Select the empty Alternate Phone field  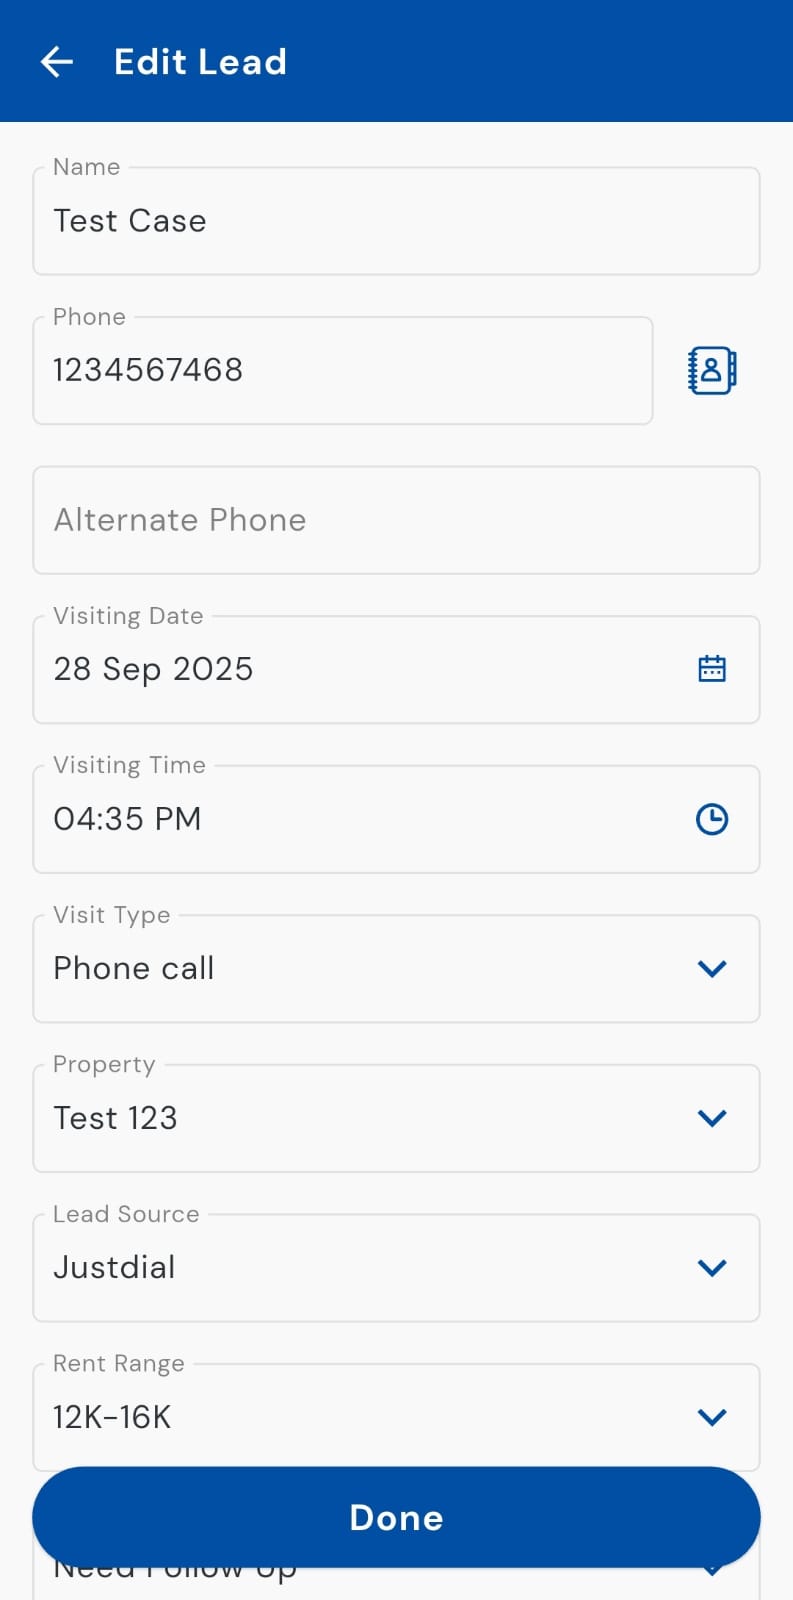click(x=396, y=520)
